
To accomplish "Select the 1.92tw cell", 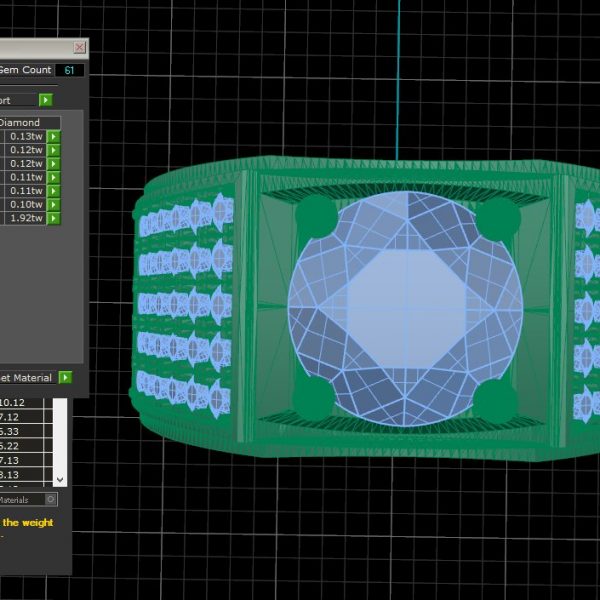I will (25, 218).
